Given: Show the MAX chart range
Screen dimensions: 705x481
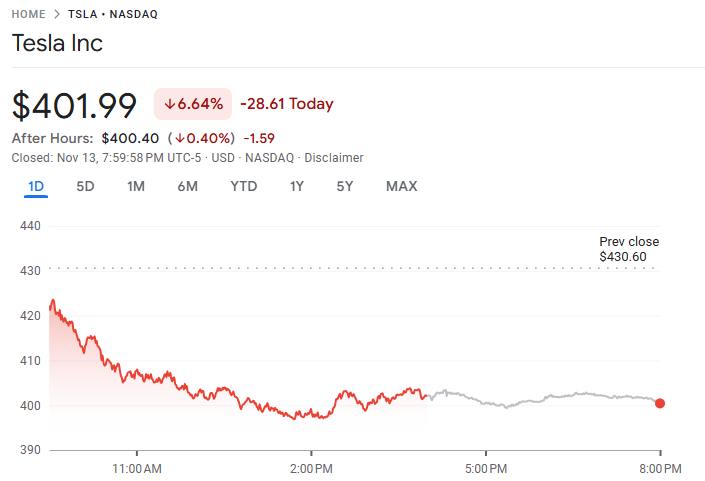Looking at the screenshot, I should click(401, 186).
